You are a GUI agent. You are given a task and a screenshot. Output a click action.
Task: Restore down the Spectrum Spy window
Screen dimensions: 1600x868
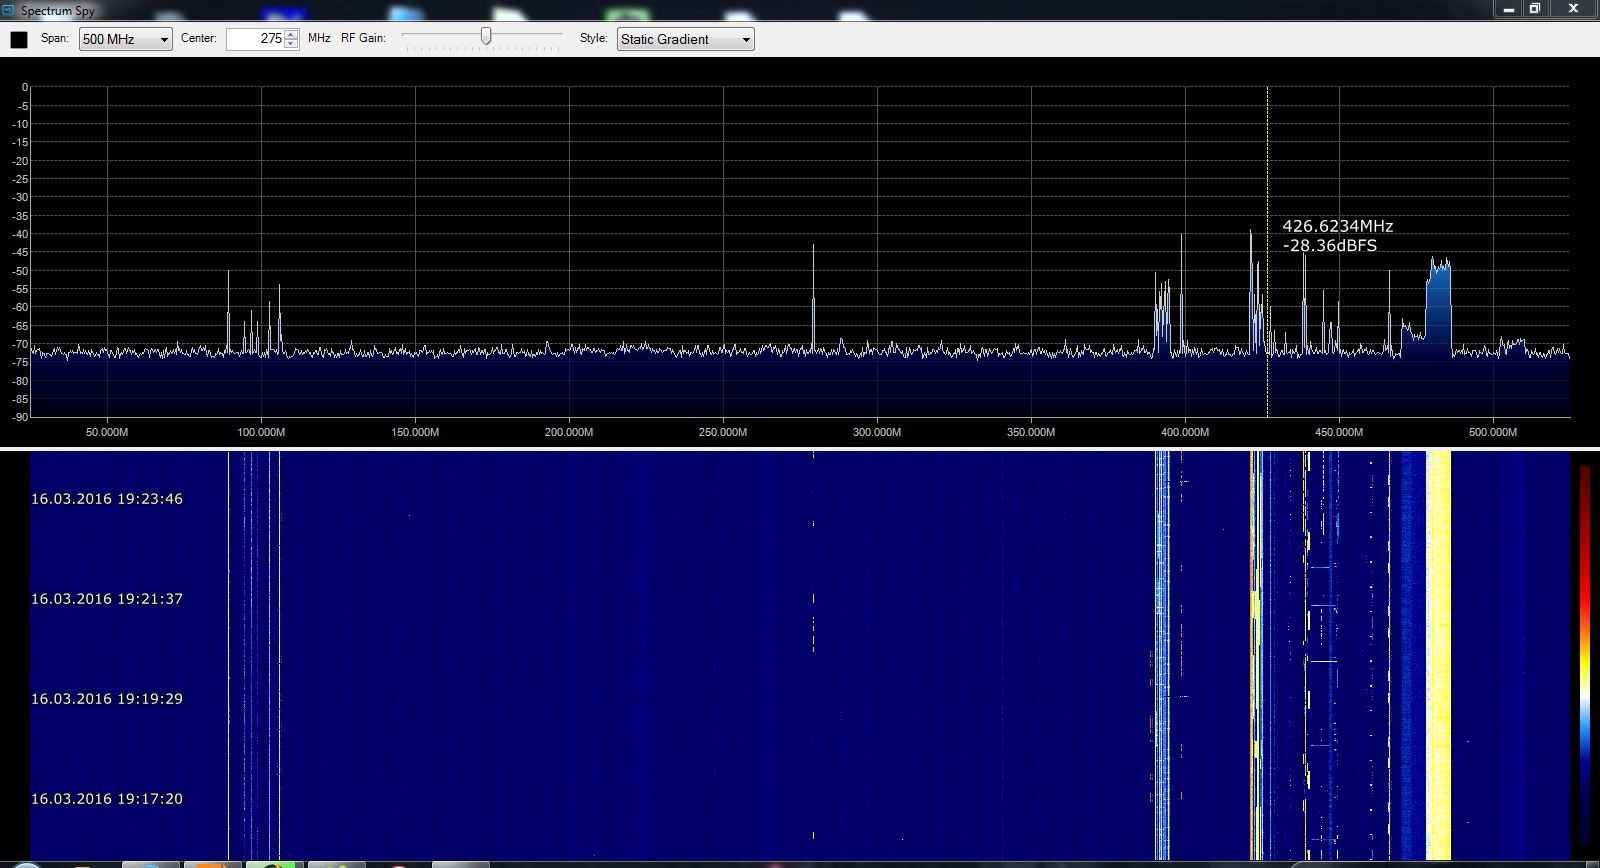[x=1536, y=8]
